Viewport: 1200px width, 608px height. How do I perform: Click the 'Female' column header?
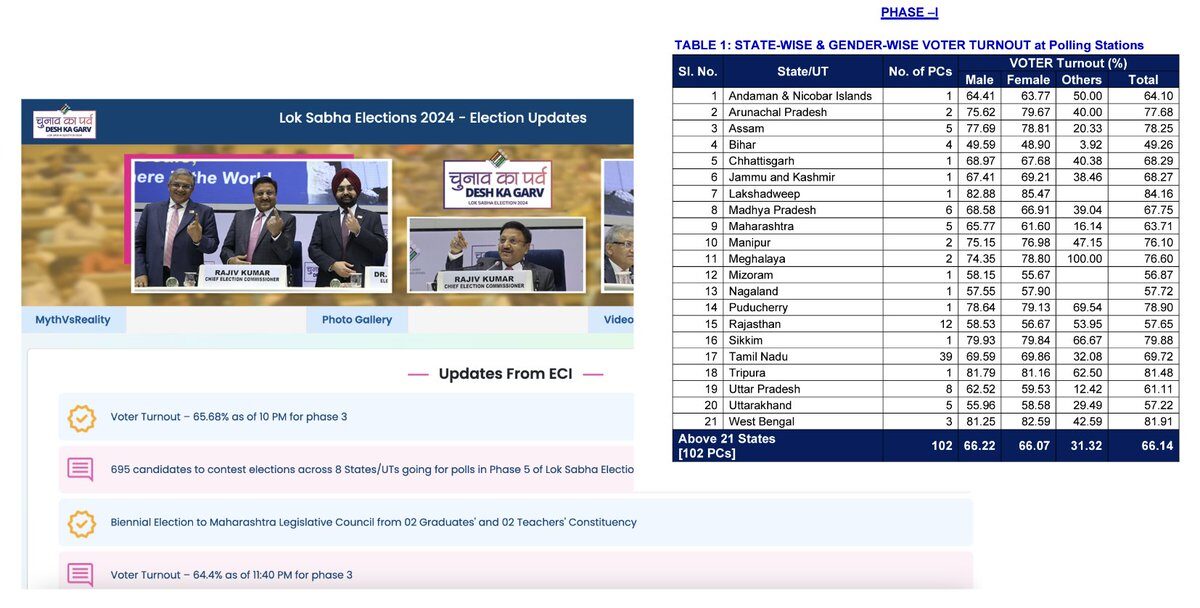(1028, 80)
